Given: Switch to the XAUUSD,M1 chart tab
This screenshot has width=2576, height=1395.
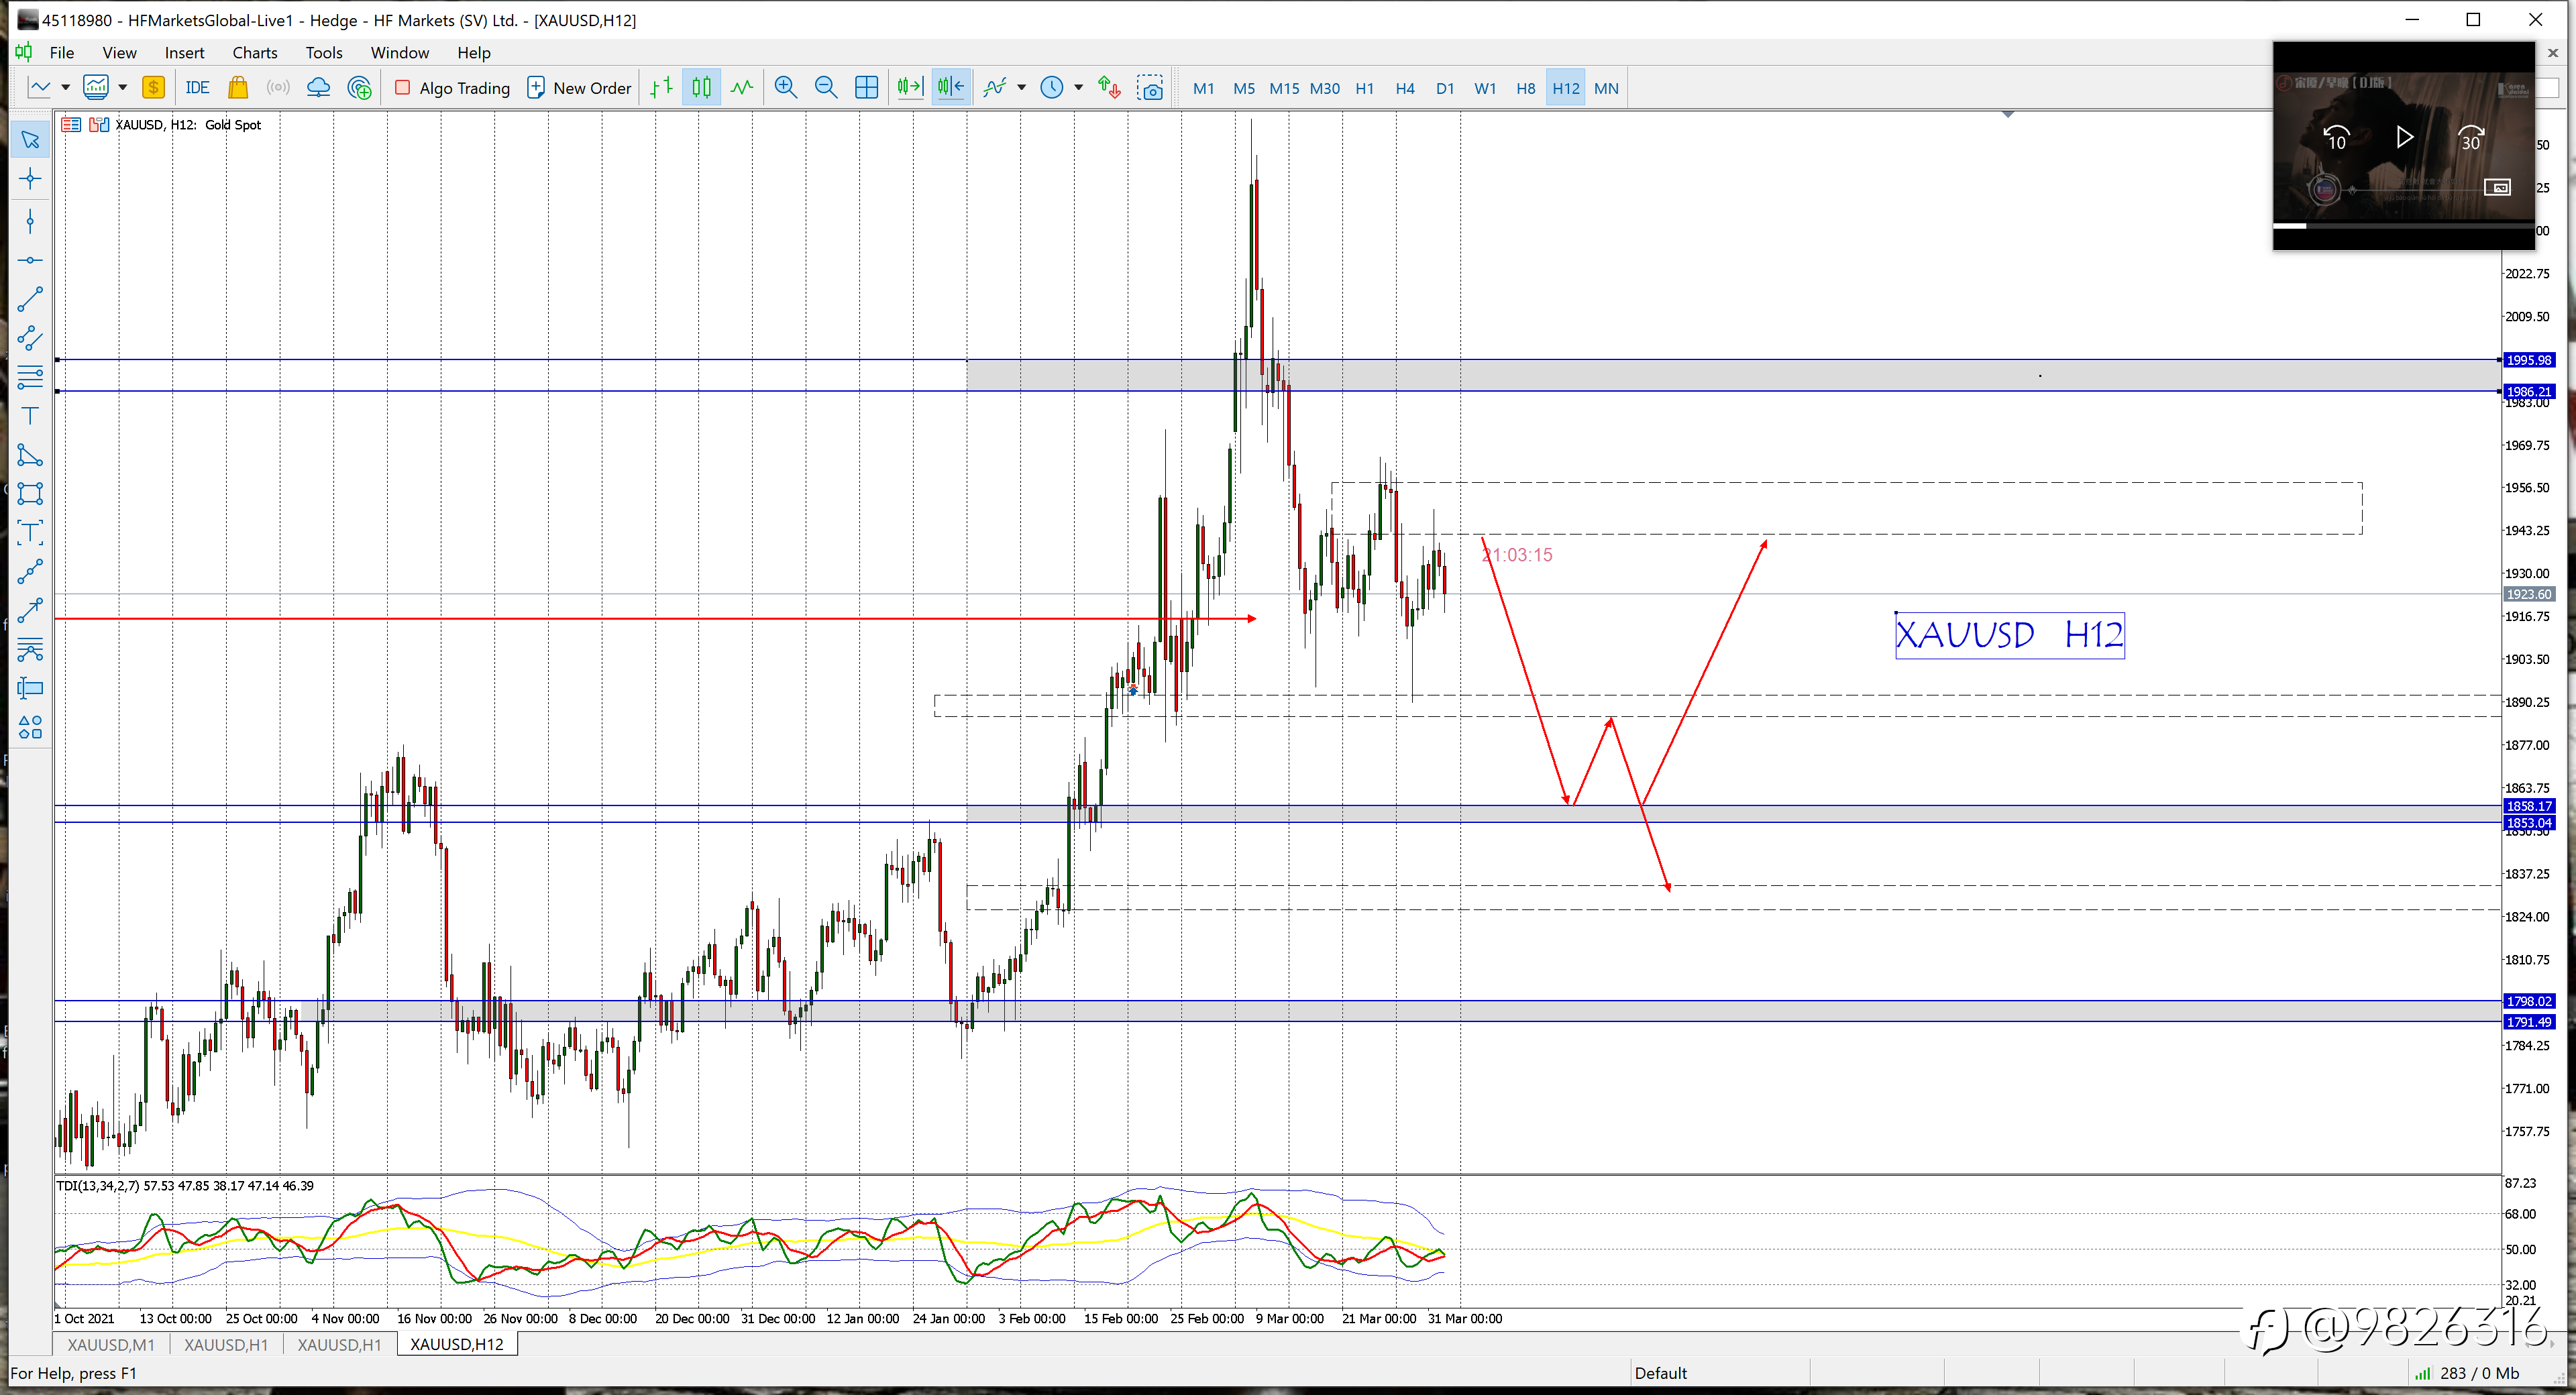Looking at the screenshot, I should point(111,1344).
